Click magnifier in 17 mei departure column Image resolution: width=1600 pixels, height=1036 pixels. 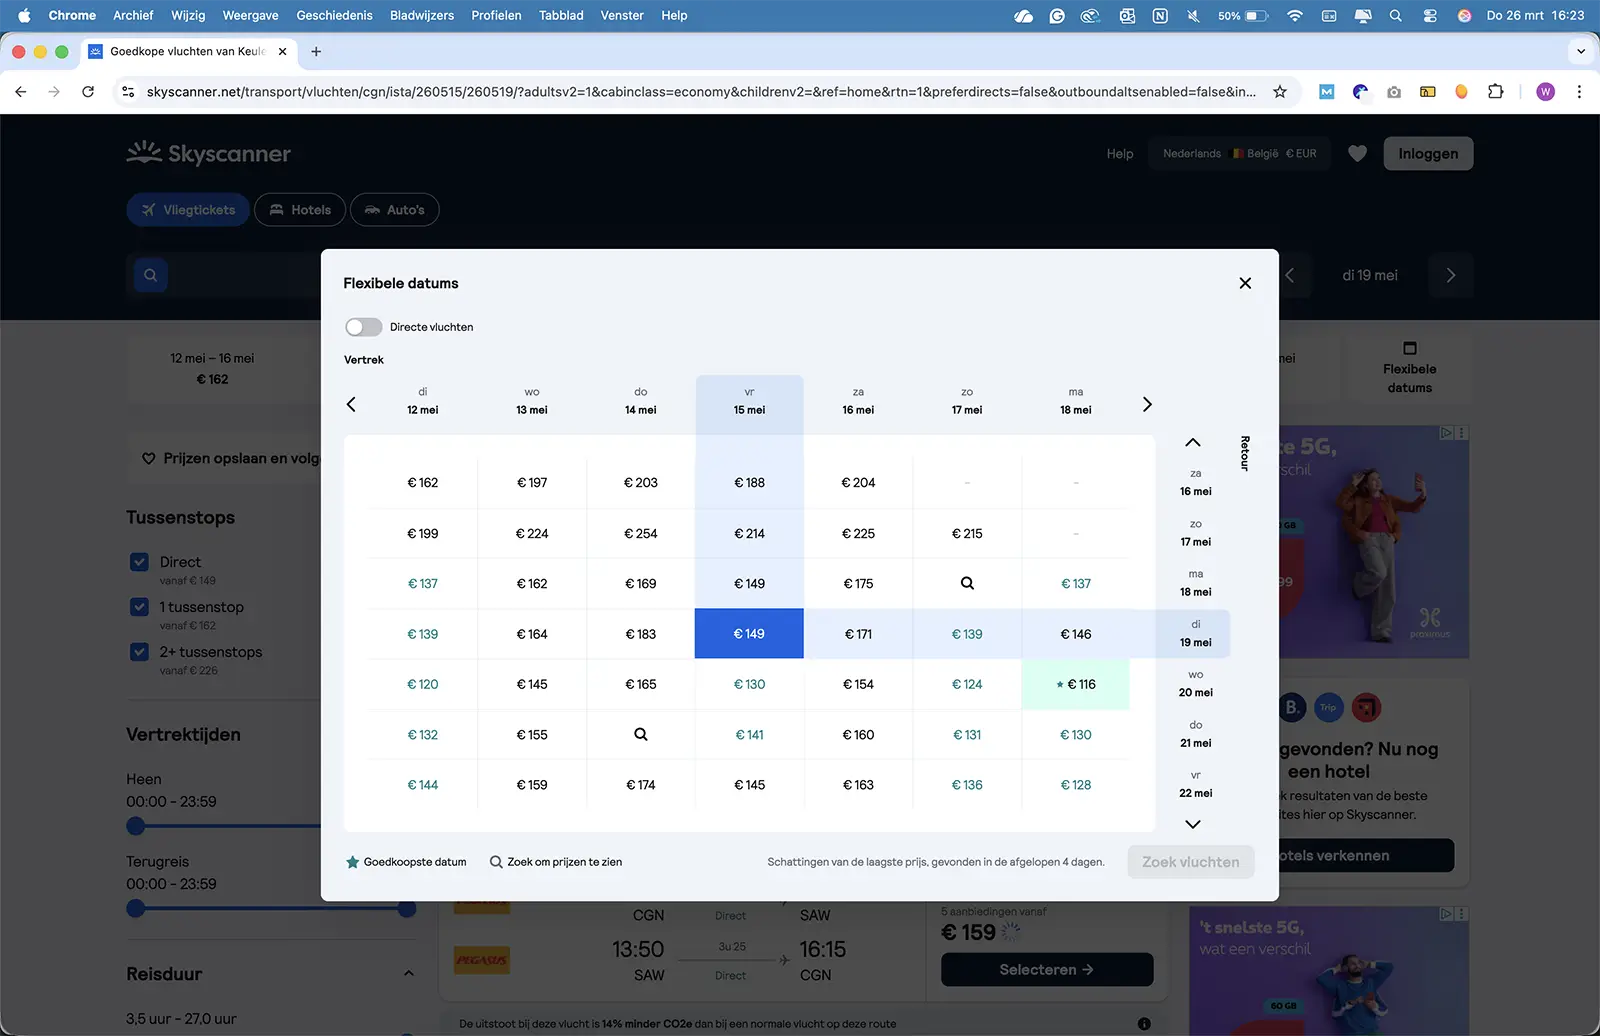[967, 583]
